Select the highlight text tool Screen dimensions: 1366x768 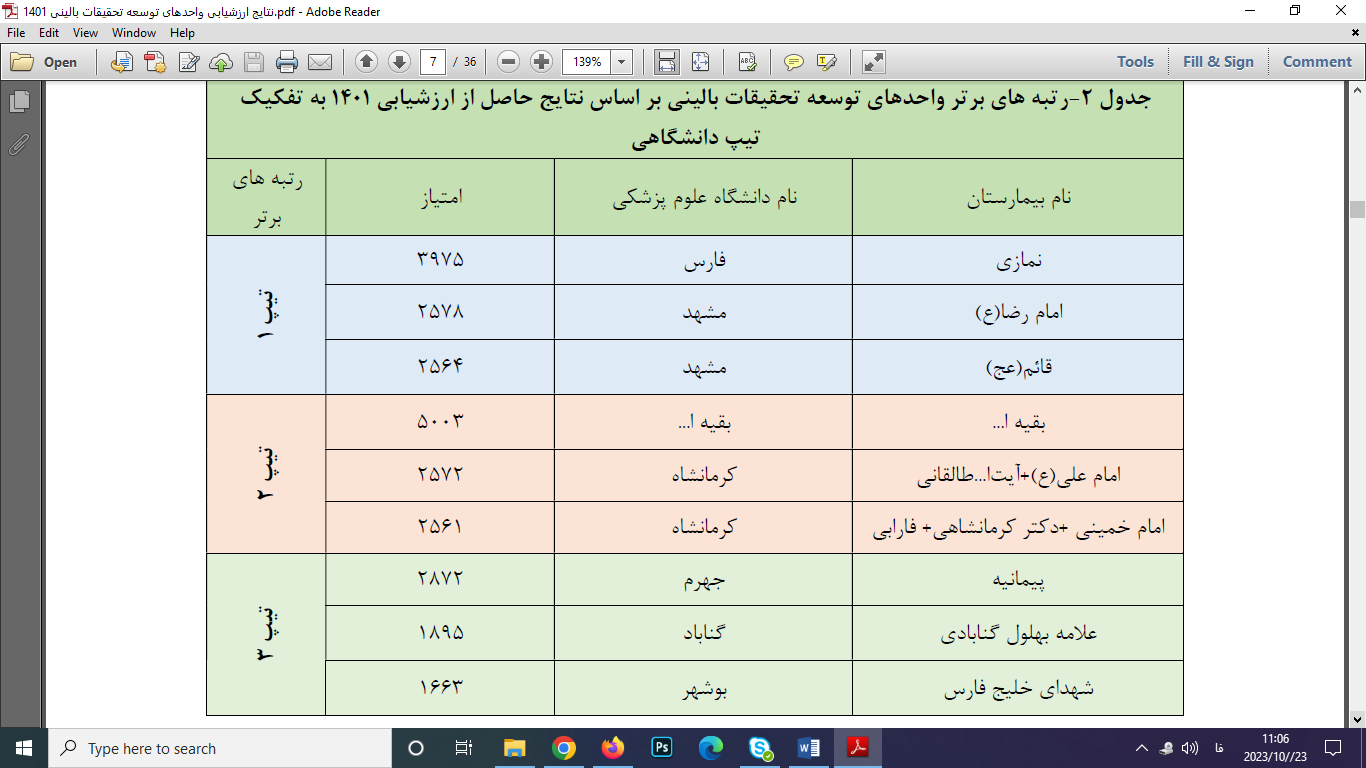826,62
